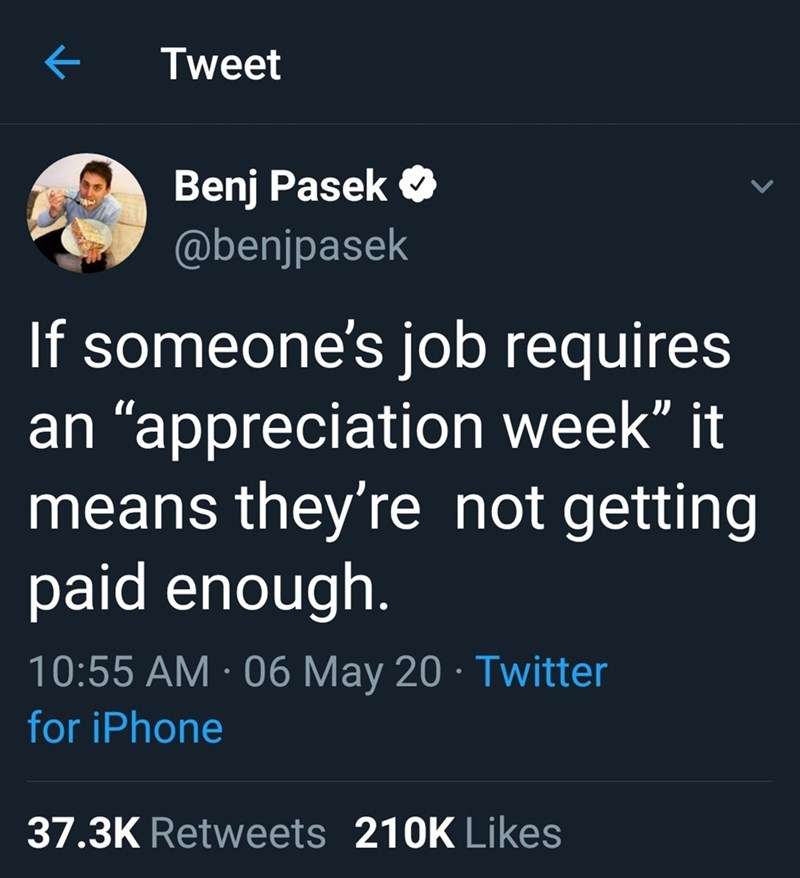Image resolution: width=800 pixels, height=878 pixels.
Task: Click the words "paid enough."
Action: pyautogui.click(x=205, y=591)
